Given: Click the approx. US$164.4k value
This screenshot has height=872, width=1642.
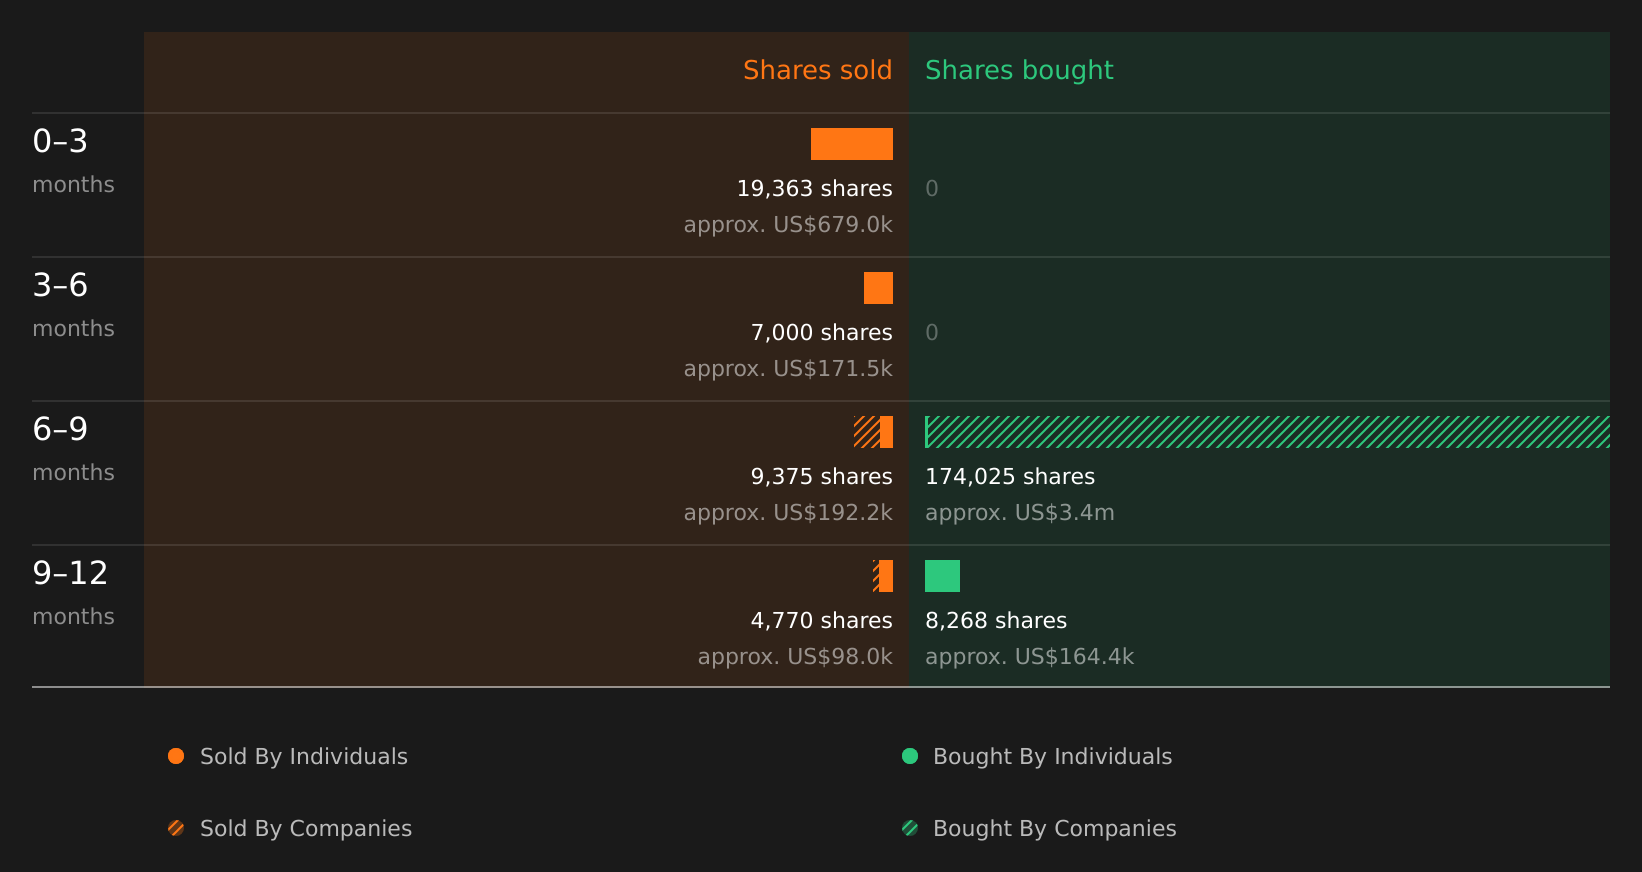Looking at the screenshot, I should (1029, 657).
